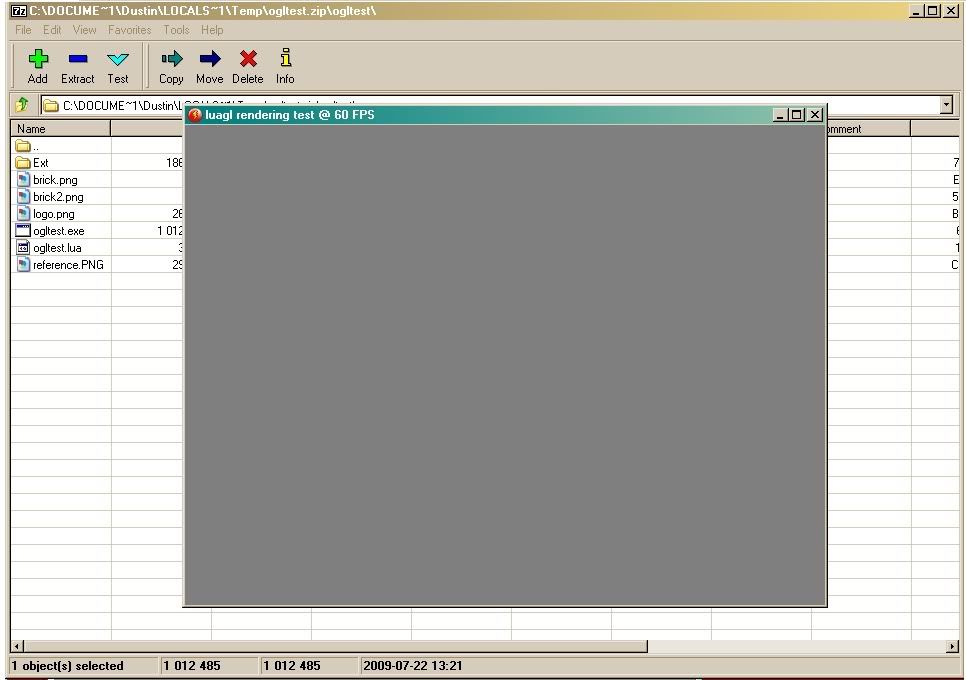Screen dimensions: 966x680
Task: Click the Move toolbar icon
Action: tap(209, 61)
